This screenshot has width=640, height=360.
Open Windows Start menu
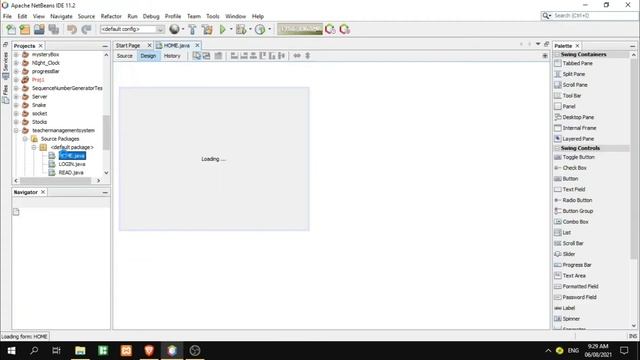(11, 351)
